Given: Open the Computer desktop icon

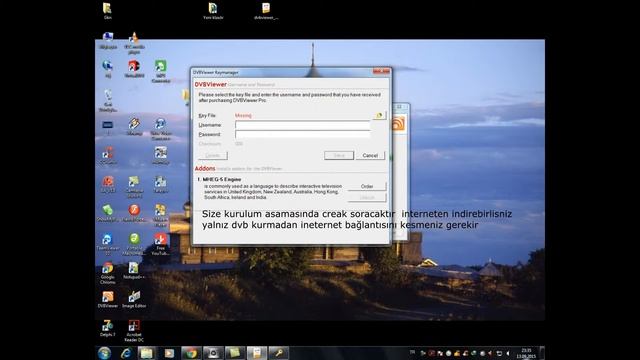Looking at the screenshot, I should point(108,40).
